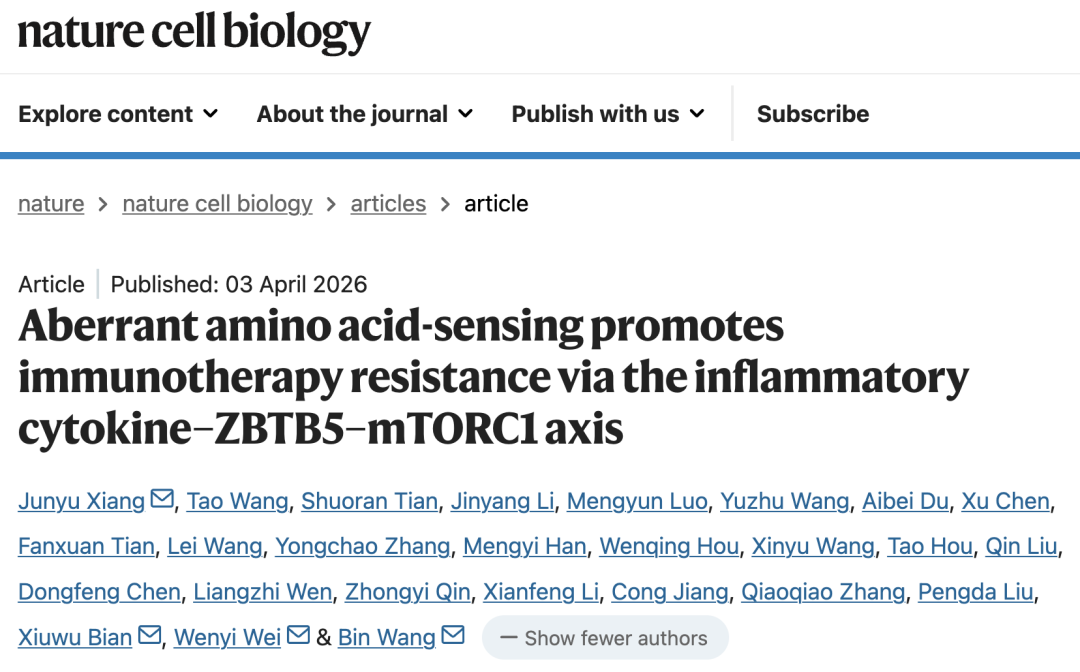Image resolution: width=1080 pixels, height=672 pixels.
Task: Click envelope icon beside Bin Wang
Action: tap(453, 636)
